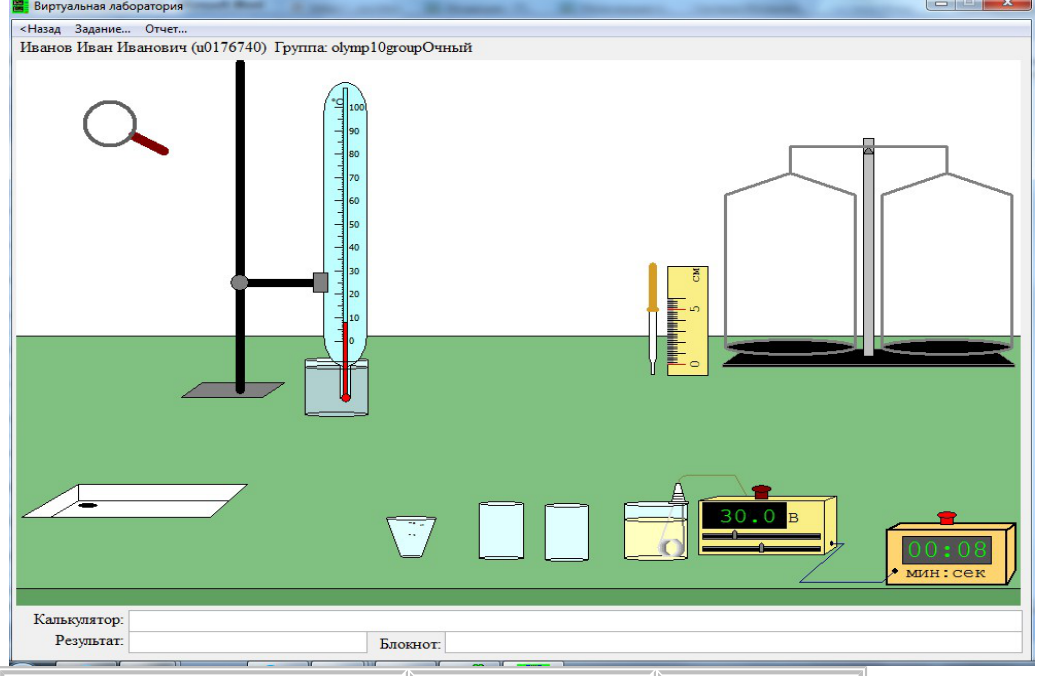Open the Отчет... menu
The height and width of the screenshot is (676, 1040).
166,29
